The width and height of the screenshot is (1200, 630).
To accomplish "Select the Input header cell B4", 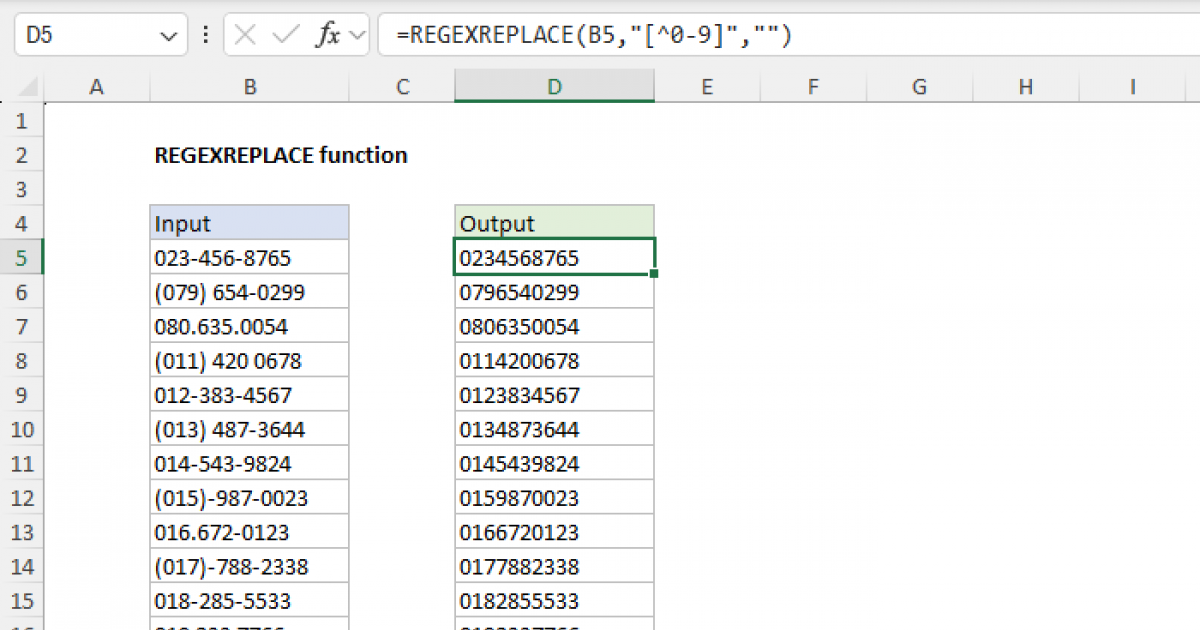I will tap(249, 223).
